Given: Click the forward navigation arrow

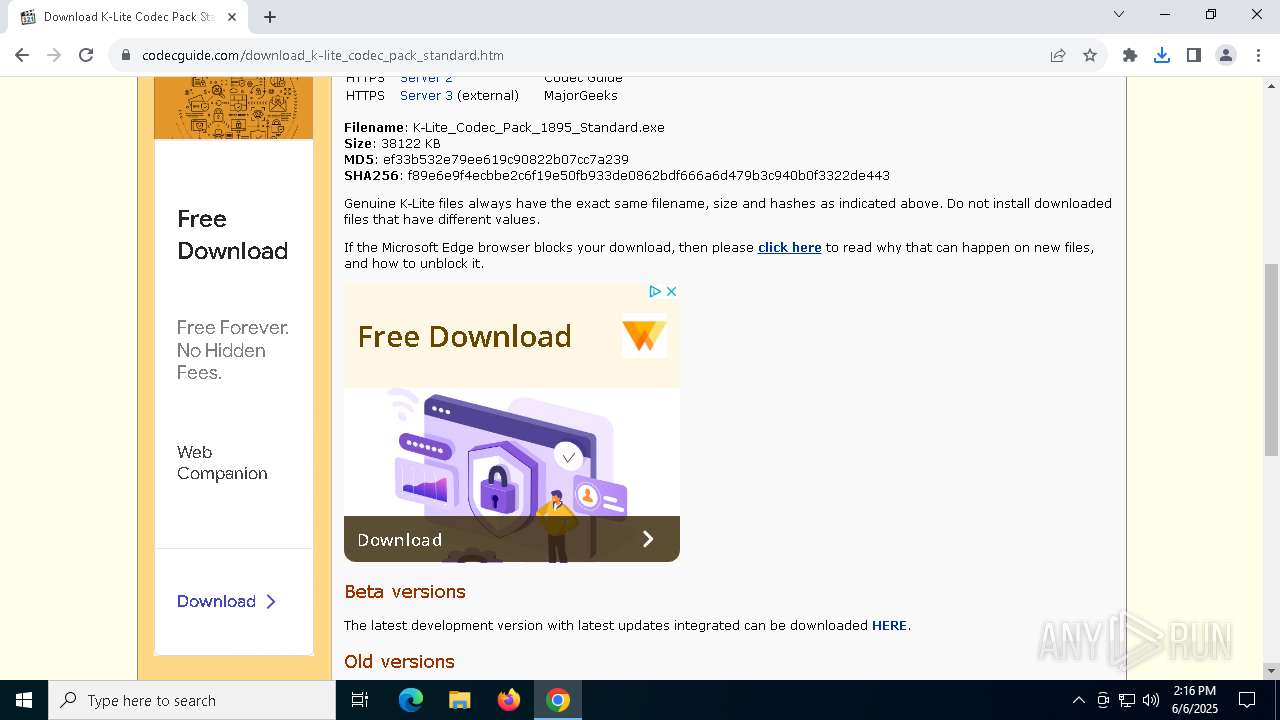Looking at the screenshot, I should (54, 55).
